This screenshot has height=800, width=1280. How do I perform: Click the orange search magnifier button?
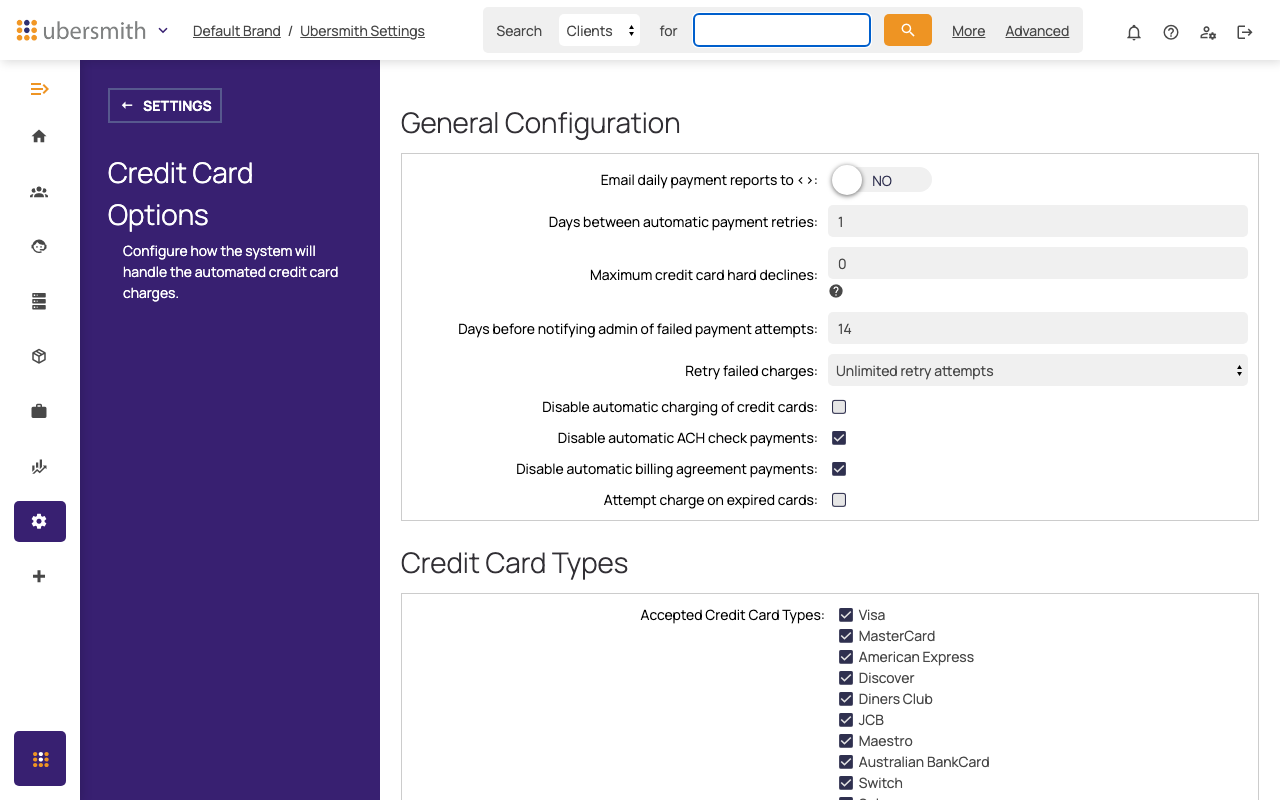click(908, 30)
